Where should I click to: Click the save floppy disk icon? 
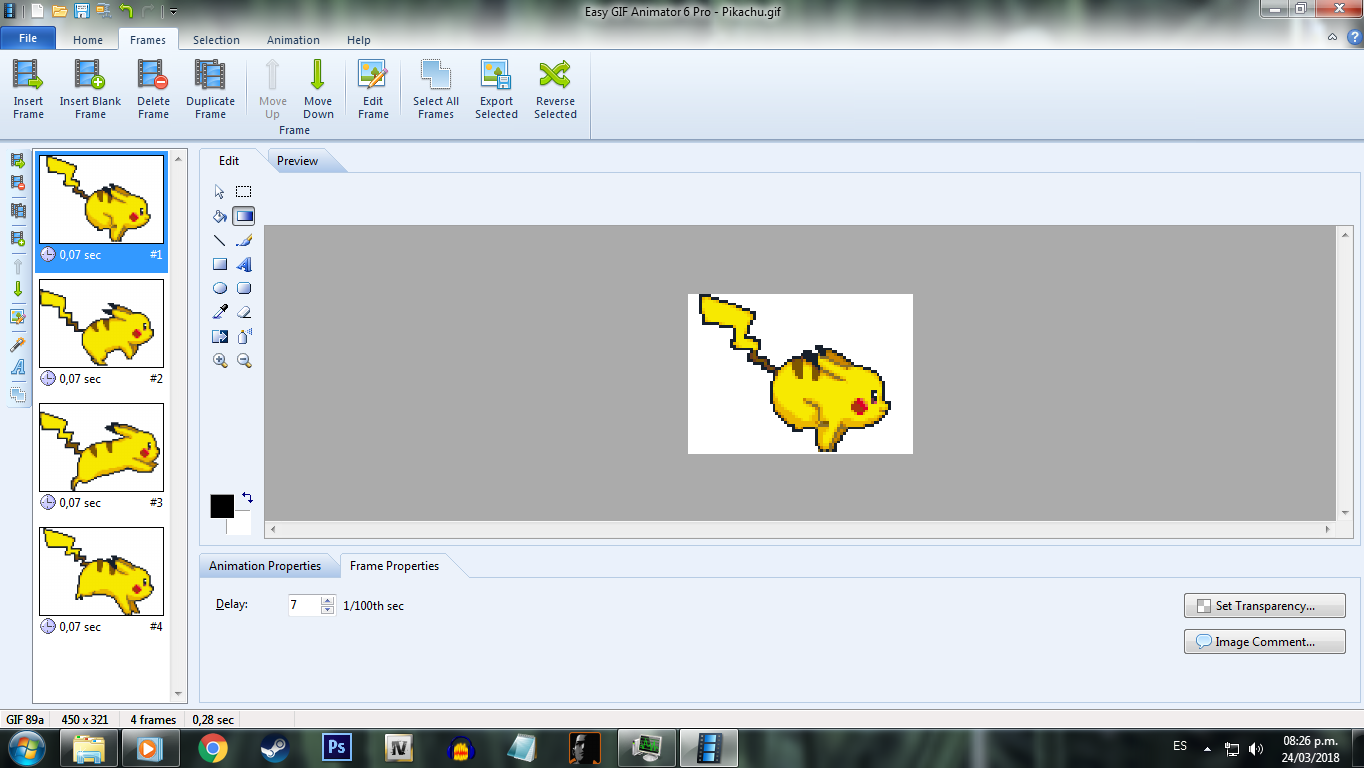pos(81,11)
